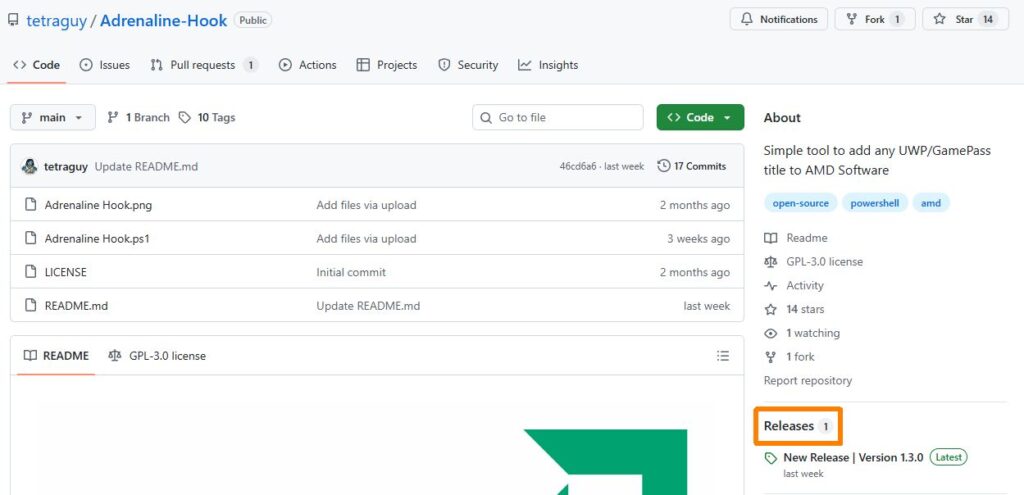
Task: Open the GPL-3.0 license link in About
Action: coord(814,262)
